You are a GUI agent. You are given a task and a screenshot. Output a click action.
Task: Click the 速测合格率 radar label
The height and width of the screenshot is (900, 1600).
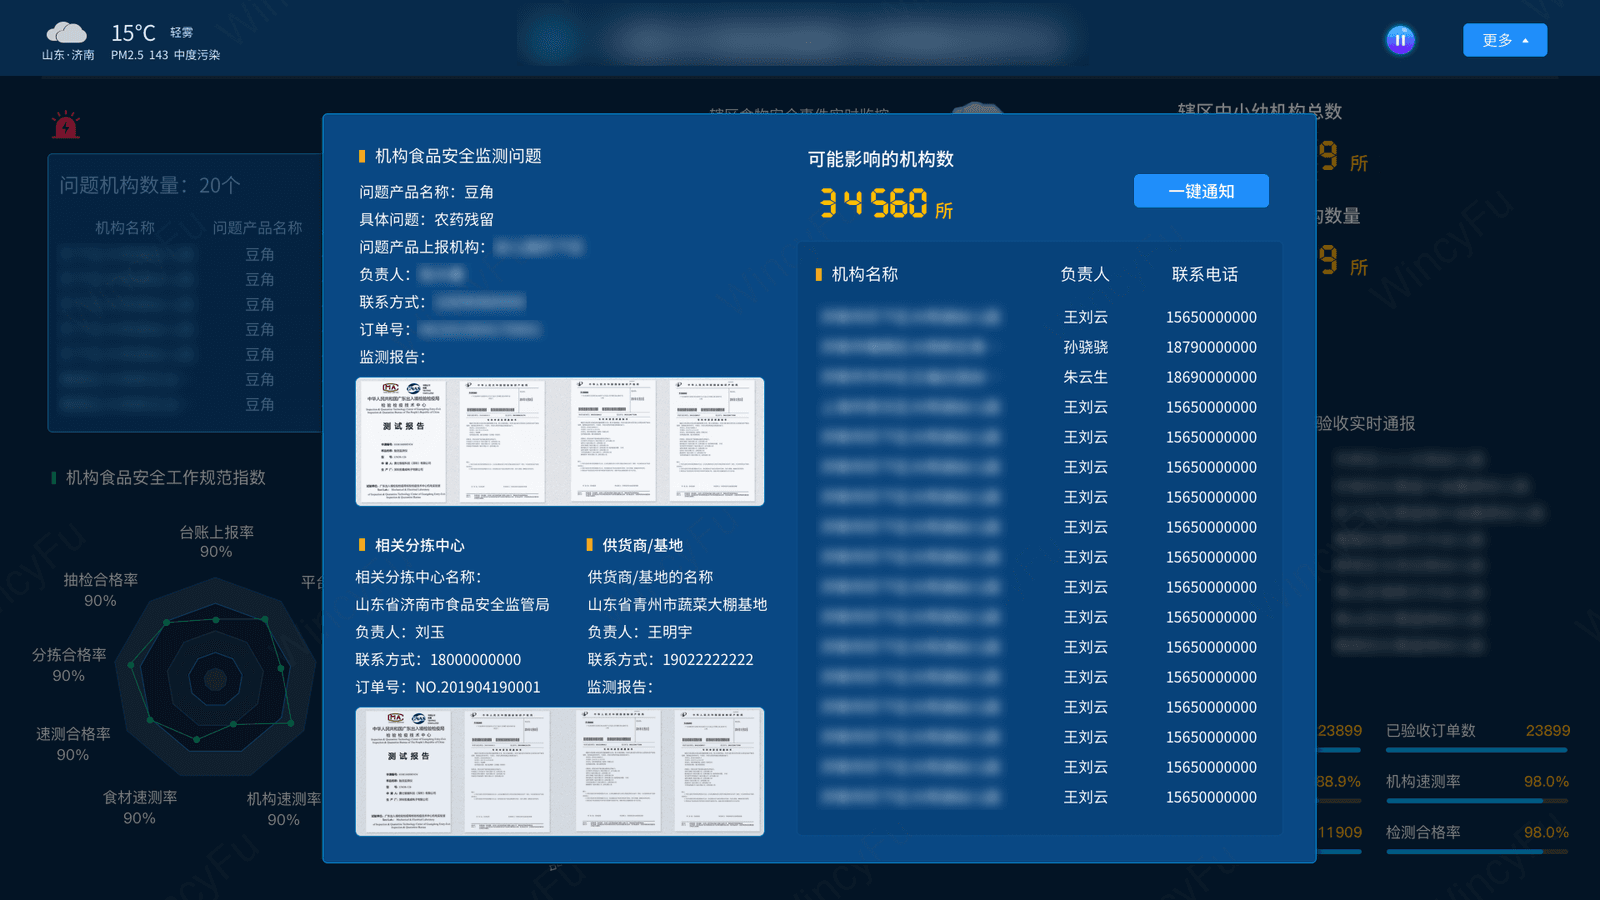click(x=73, y=734)
